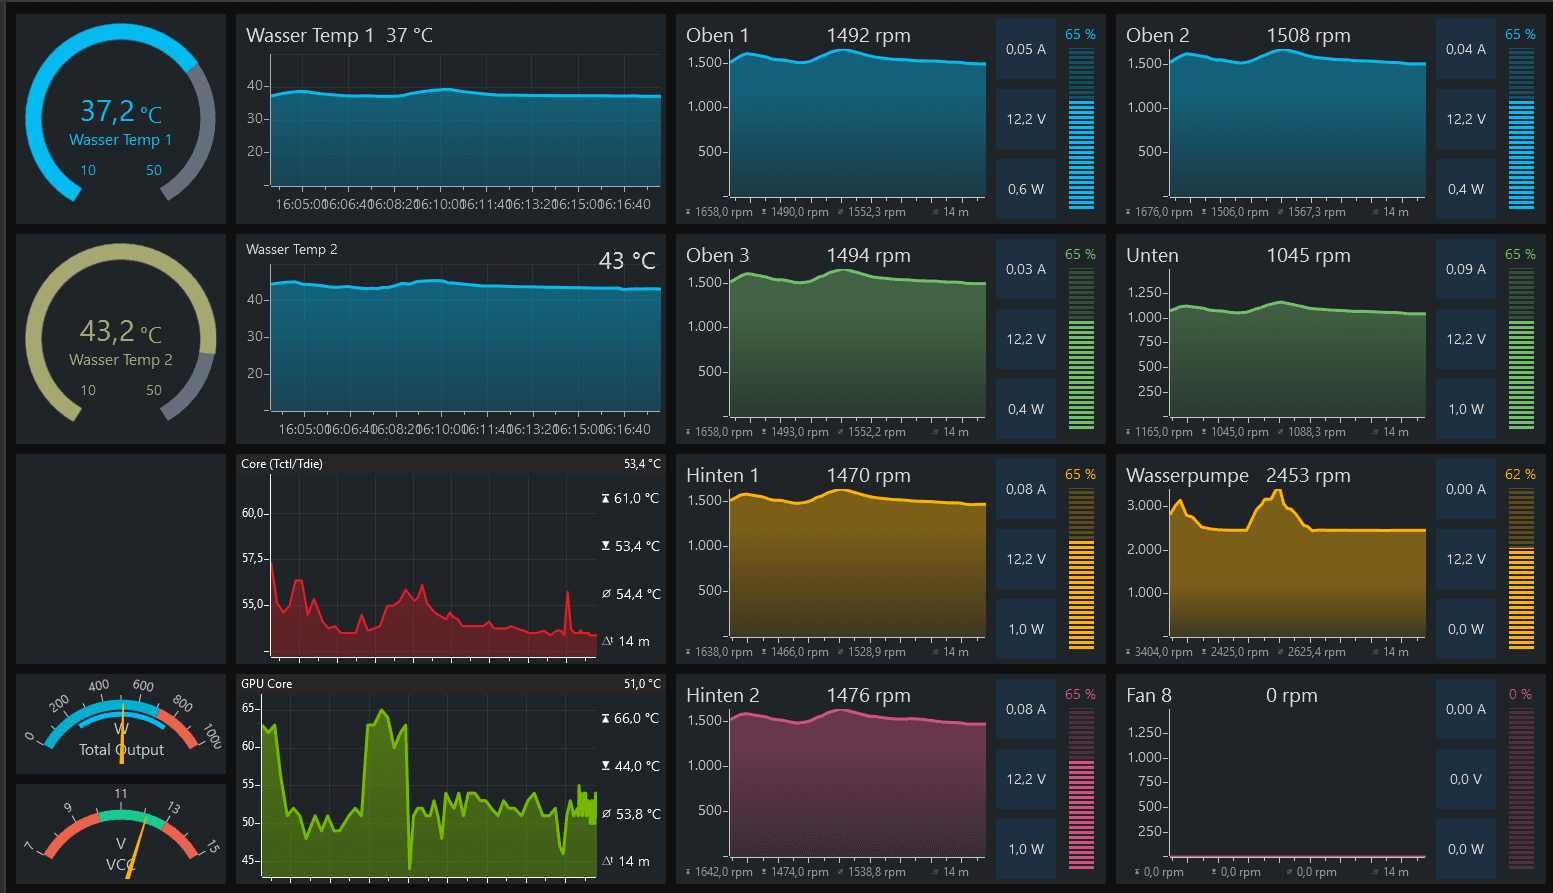Click the Unten green power level bar
Image resolution: width=1553 pixels, height=893 pixels.
tap(1521, 348)
